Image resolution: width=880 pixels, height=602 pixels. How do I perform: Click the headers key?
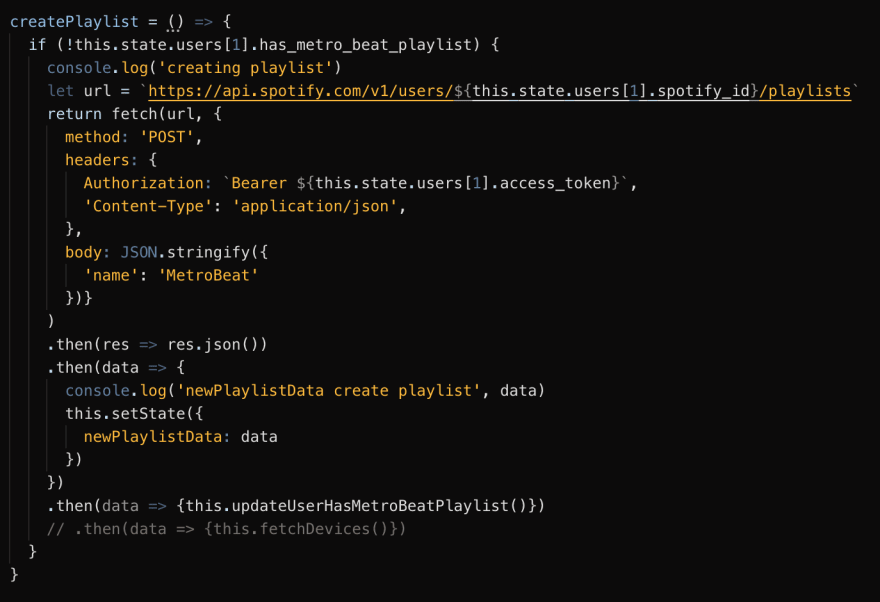98,160
